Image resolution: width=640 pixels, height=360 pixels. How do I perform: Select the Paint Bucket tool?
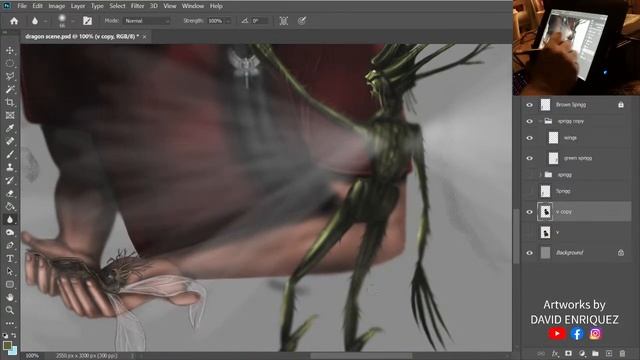(x=10, y=207)
